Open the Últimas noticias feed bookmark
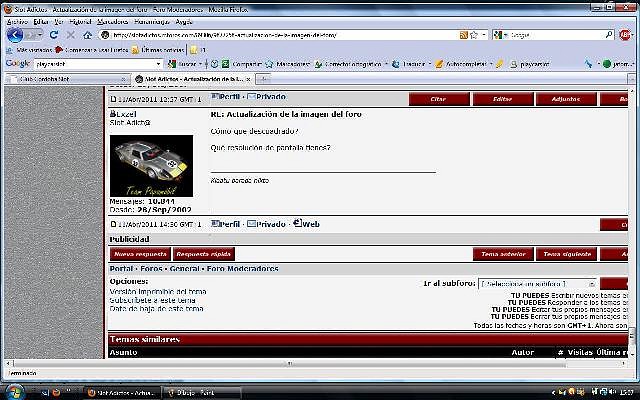The width and height of the screenshot is (640, 400). point(158,50)
